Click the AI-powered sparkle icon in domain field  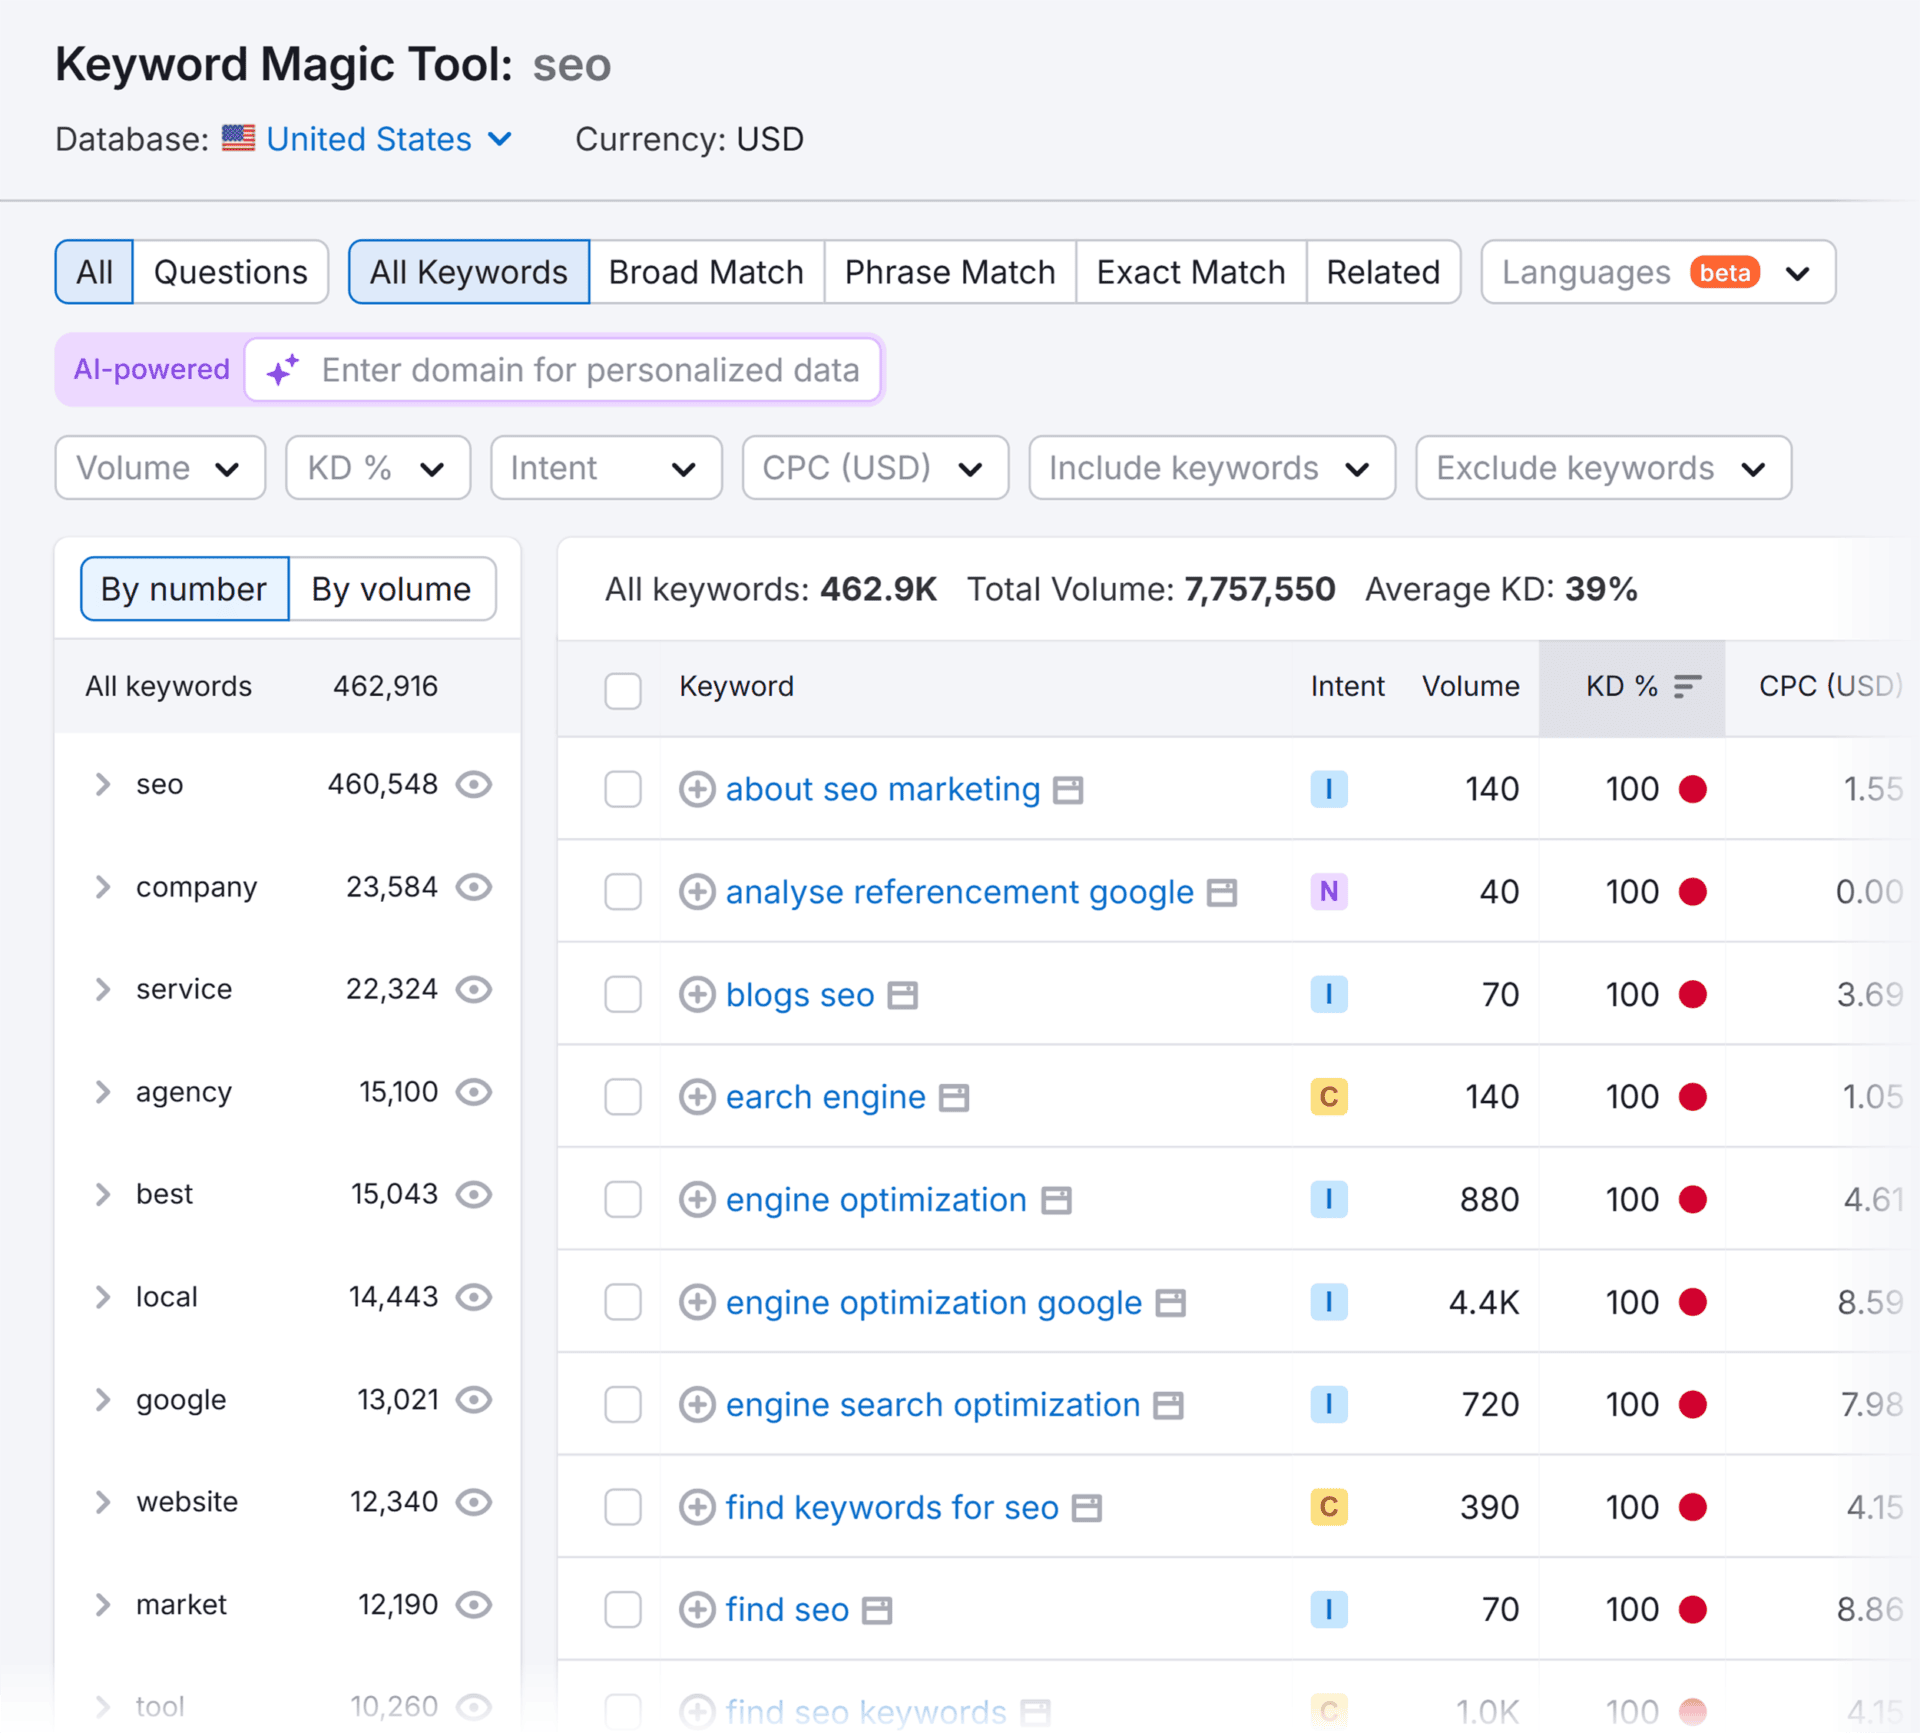281,369
